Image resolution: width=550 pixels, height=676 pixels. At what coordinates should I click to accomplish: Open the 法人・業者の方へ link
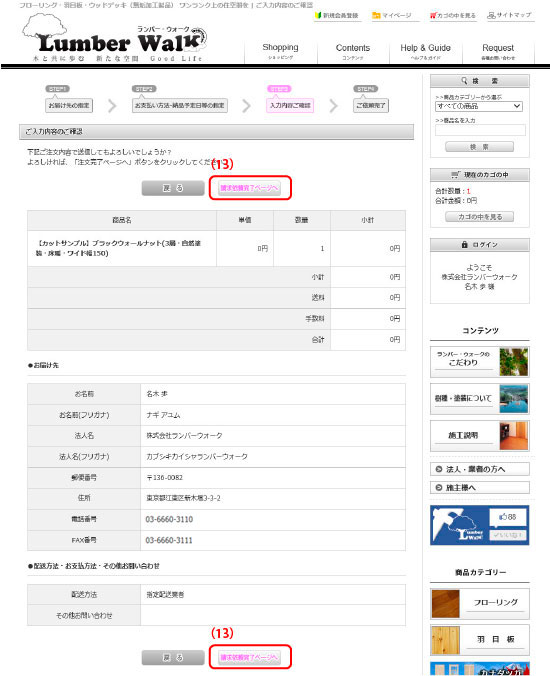click(x=480, y=469)
